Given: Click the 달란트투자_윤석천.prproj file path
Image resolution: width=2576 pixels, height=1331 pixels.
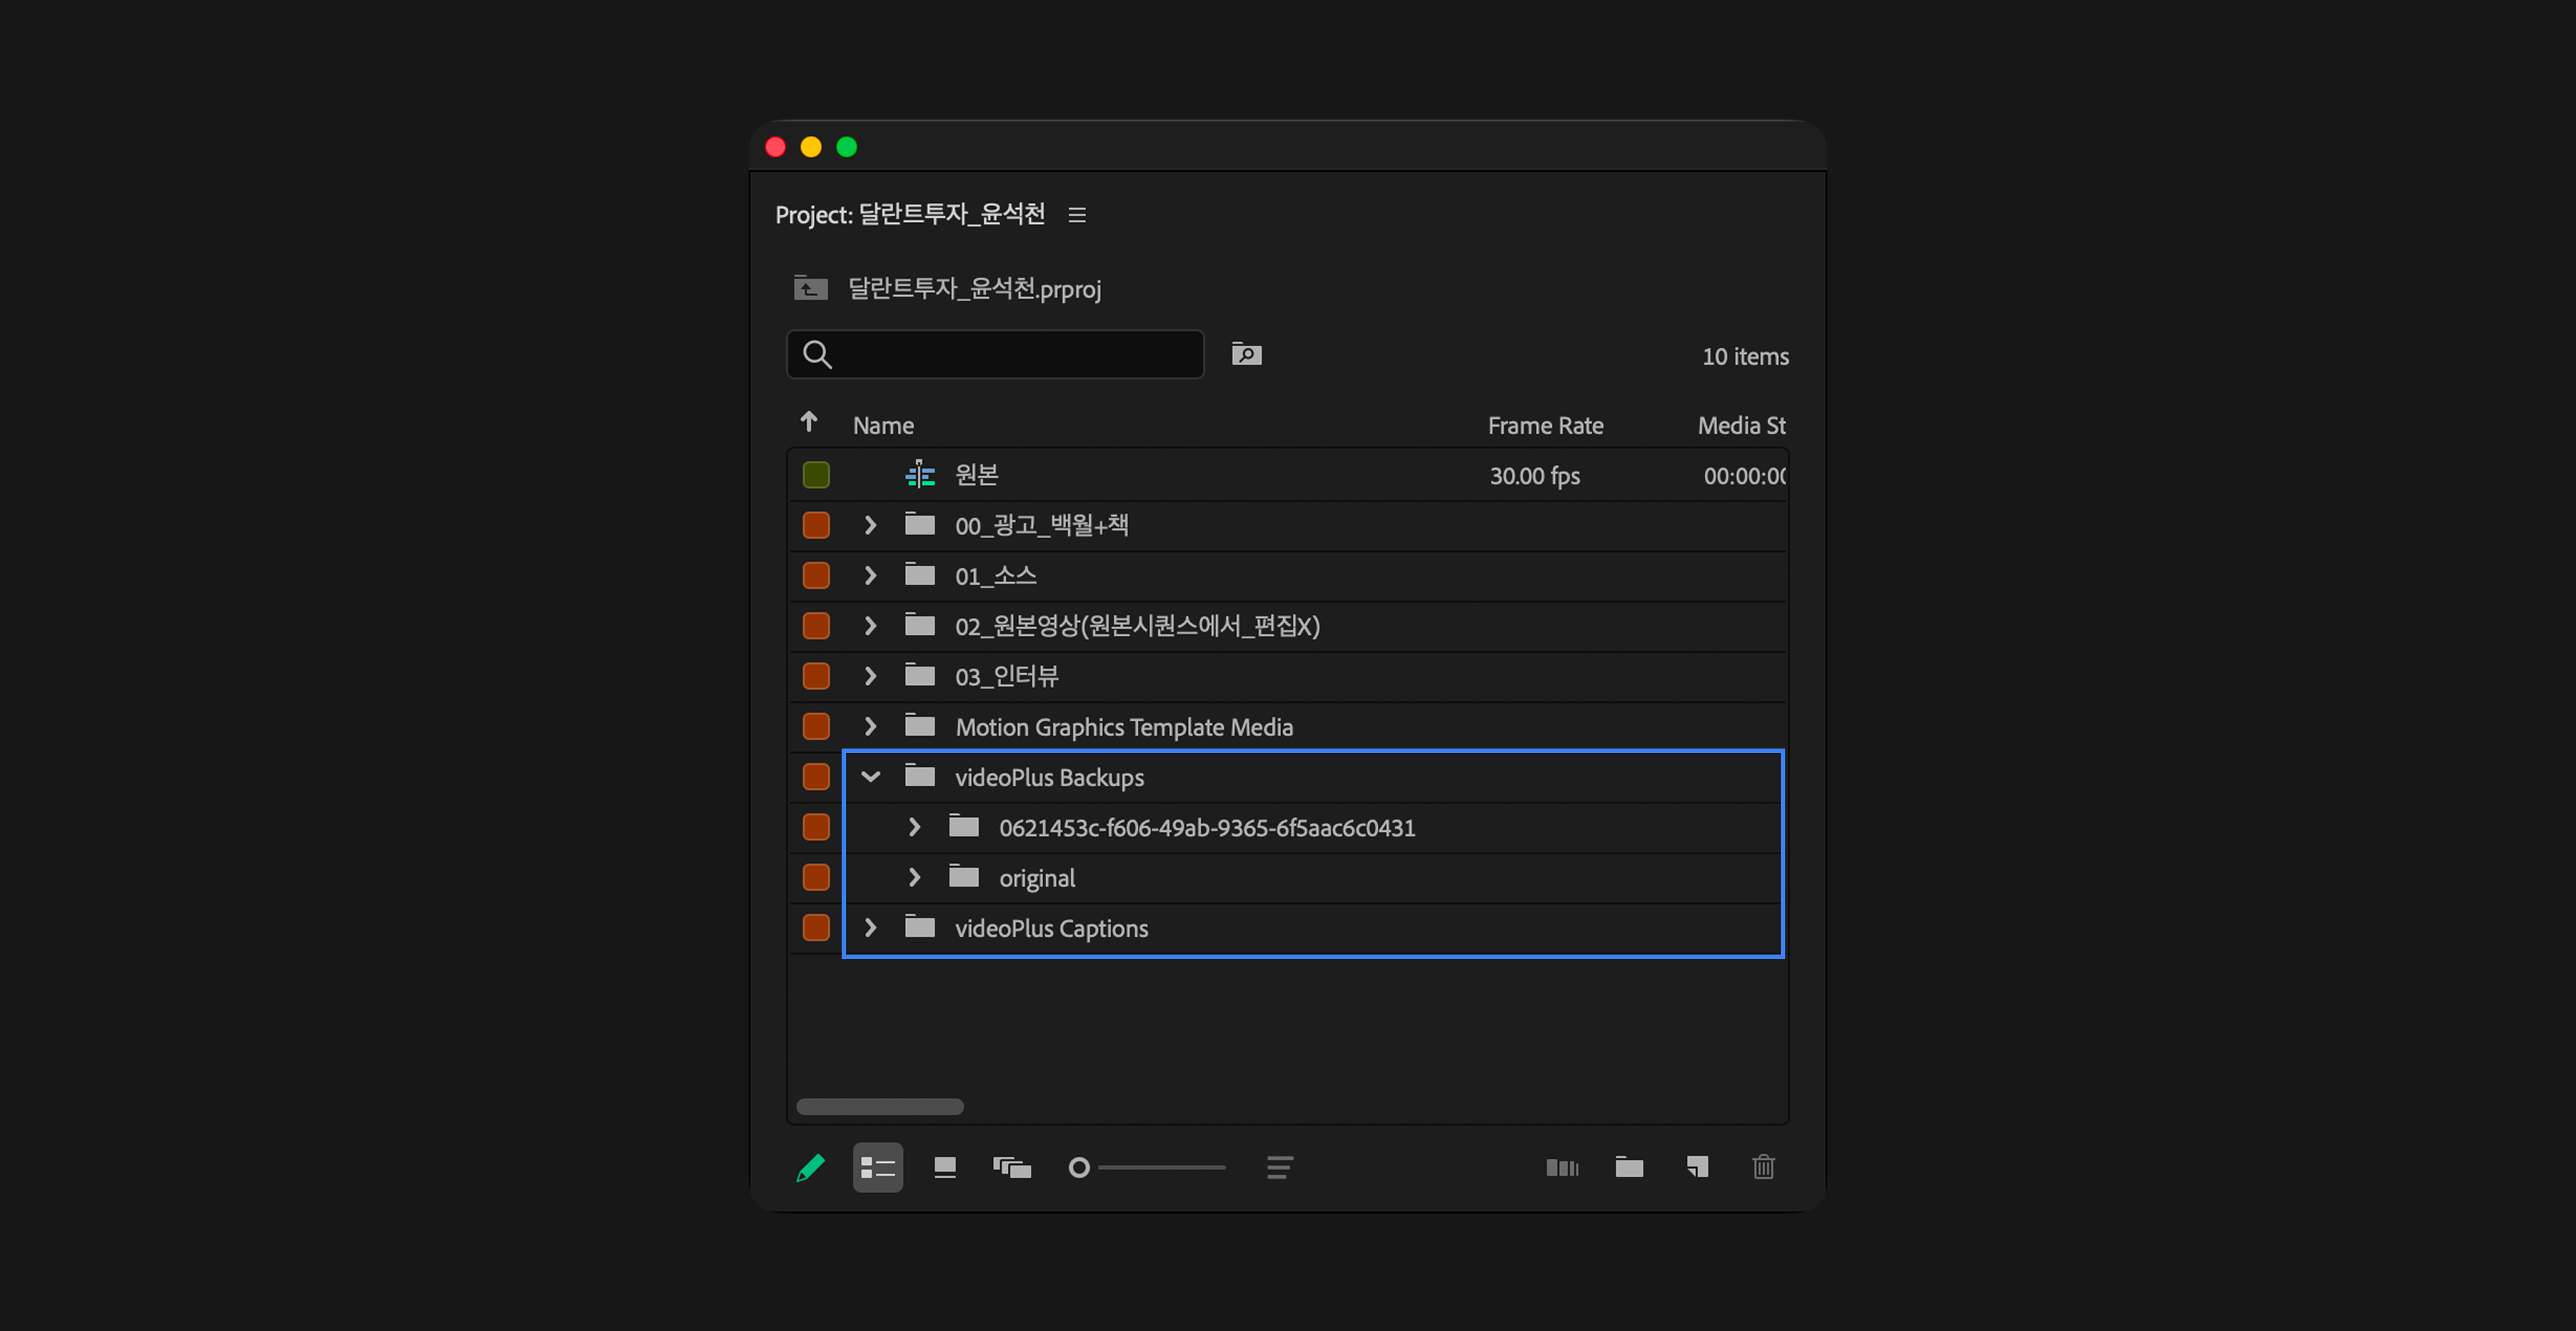Looking at the screenshot, I should coord(974,289).
